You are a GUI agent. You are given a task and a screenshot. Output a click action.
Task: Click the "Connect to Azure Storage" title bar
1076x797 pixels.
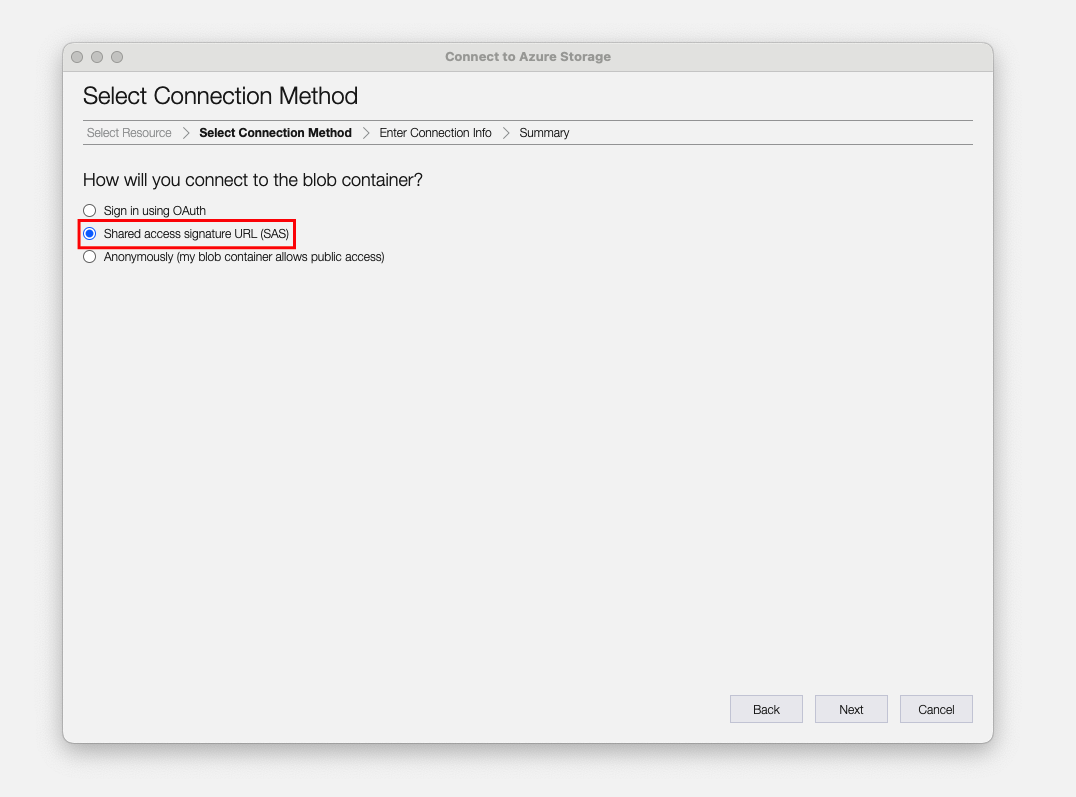pos(528,57)
